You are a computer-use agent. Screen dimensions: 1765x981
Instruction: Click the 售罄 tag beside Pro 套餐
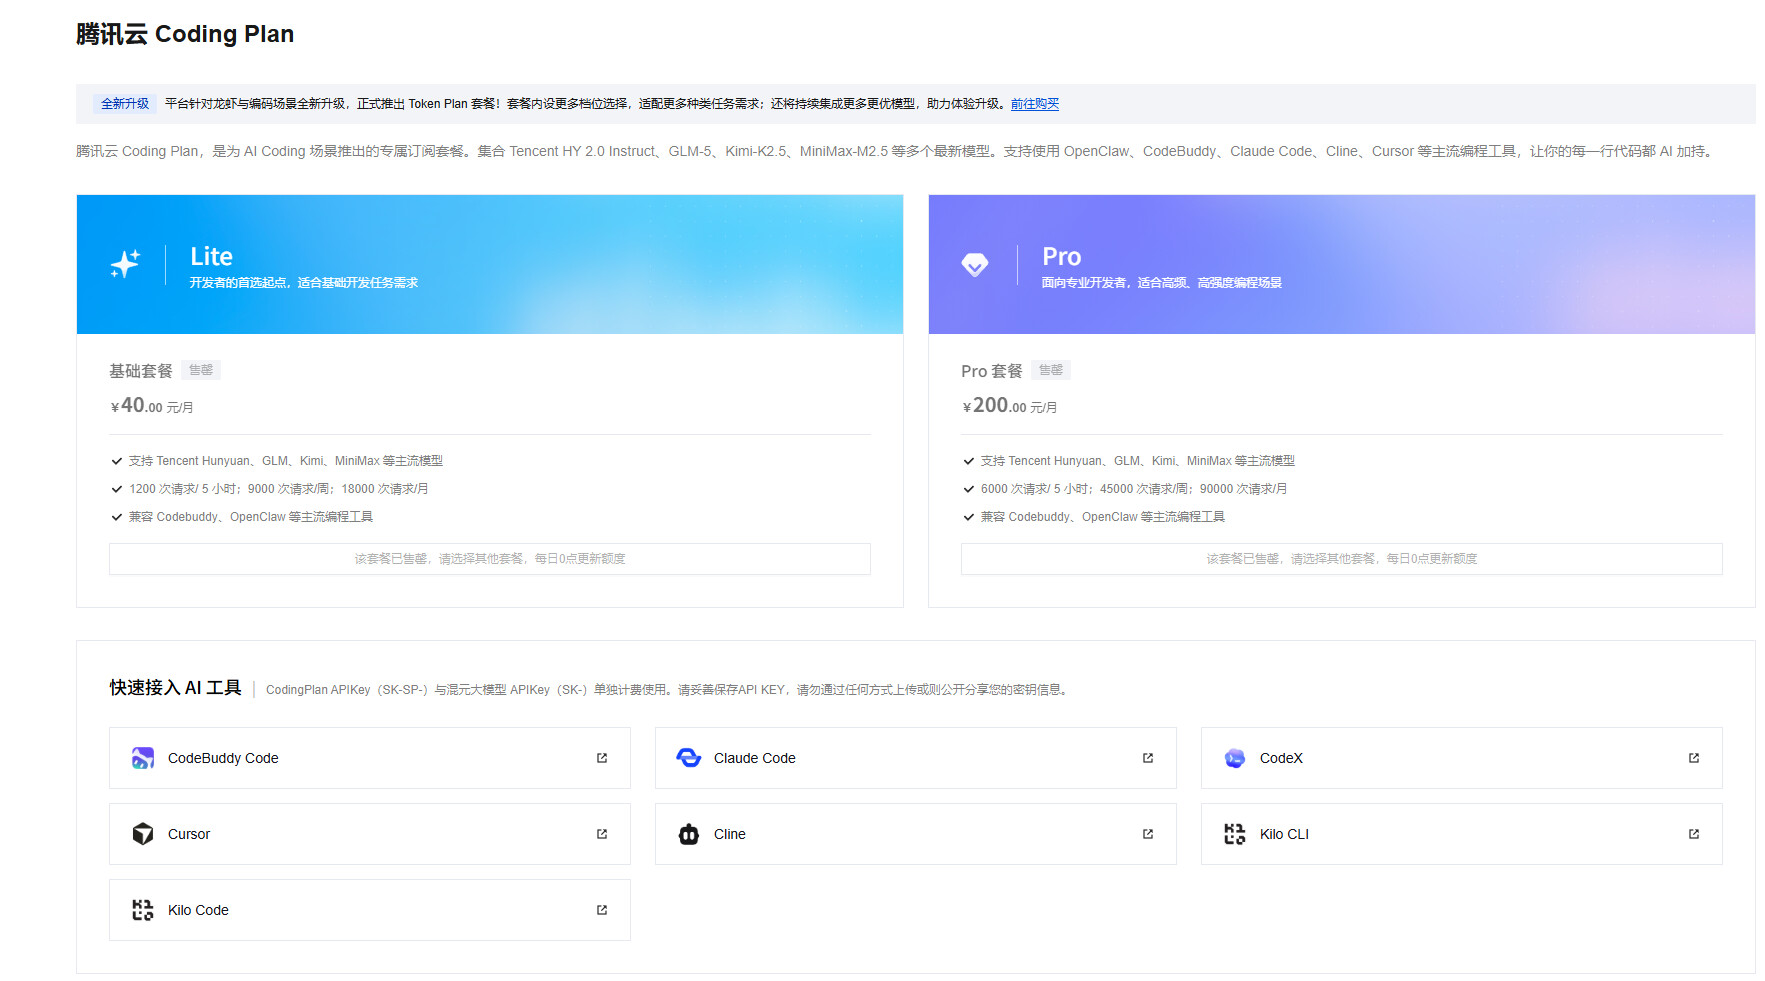[x=1051, y=370]
